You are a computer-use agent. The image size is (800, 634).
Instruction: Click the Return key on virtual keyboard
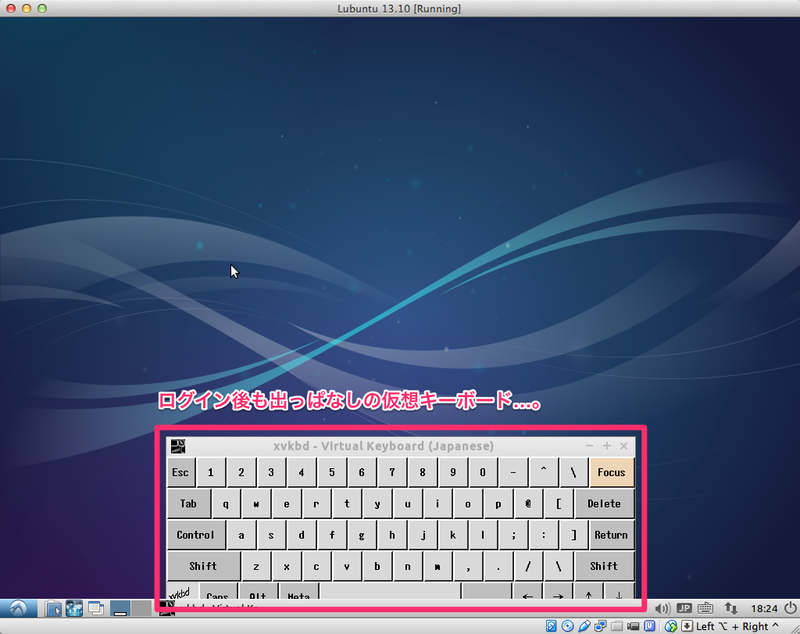click(611, 535)
